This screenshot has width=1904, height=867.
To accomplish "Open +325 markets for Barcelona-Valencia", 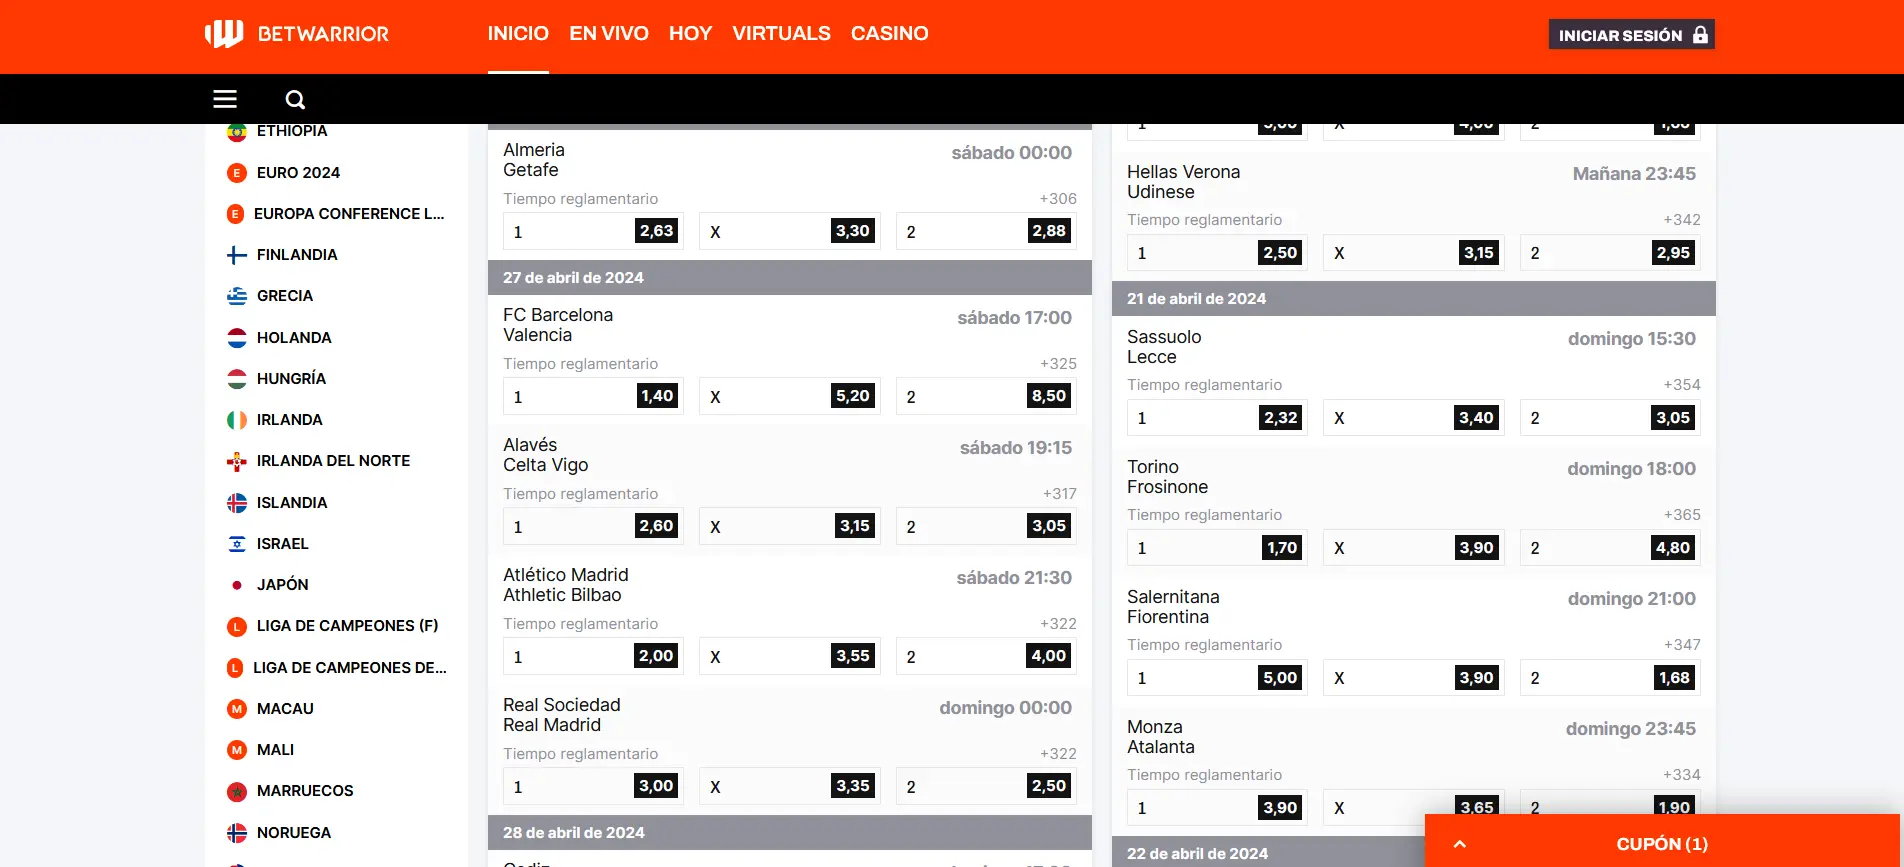I will click(x=1058, y=364).
